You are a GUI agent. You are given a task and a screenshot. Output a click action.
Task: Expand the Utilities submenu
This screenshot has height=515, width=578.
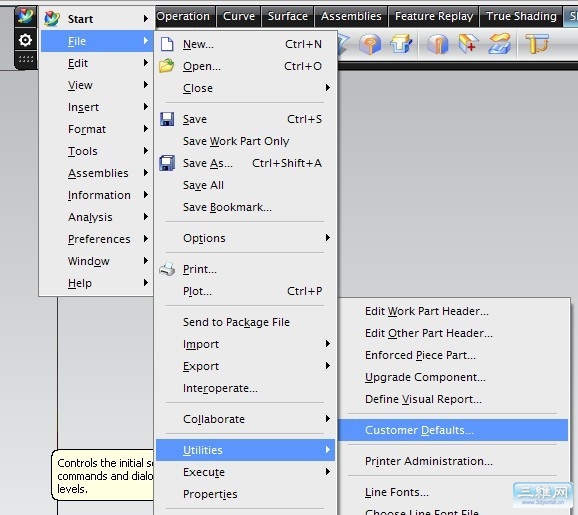245,450
